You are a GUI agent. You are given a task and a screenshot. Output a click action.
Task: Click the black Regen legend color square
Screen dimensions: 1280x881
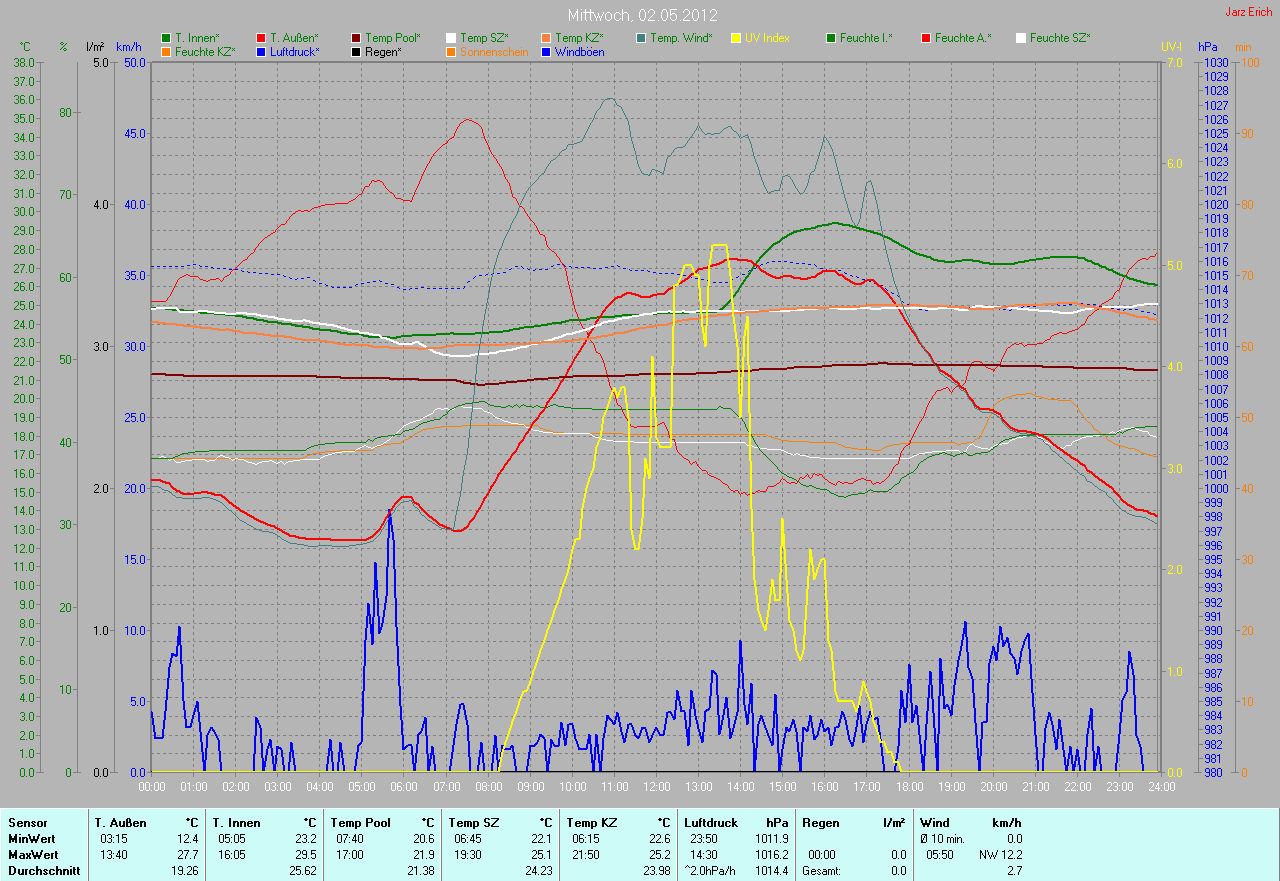click(356, 51)
